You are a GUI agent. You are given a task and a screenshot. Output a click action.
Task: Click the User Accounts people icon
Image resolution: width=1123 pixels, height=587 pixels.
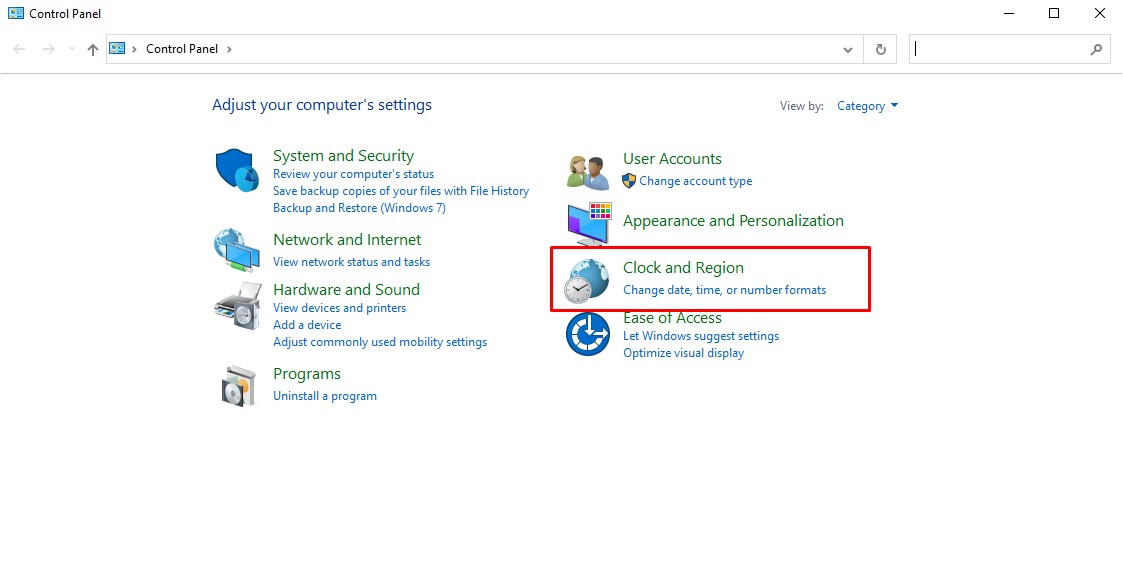click(586, 169)
